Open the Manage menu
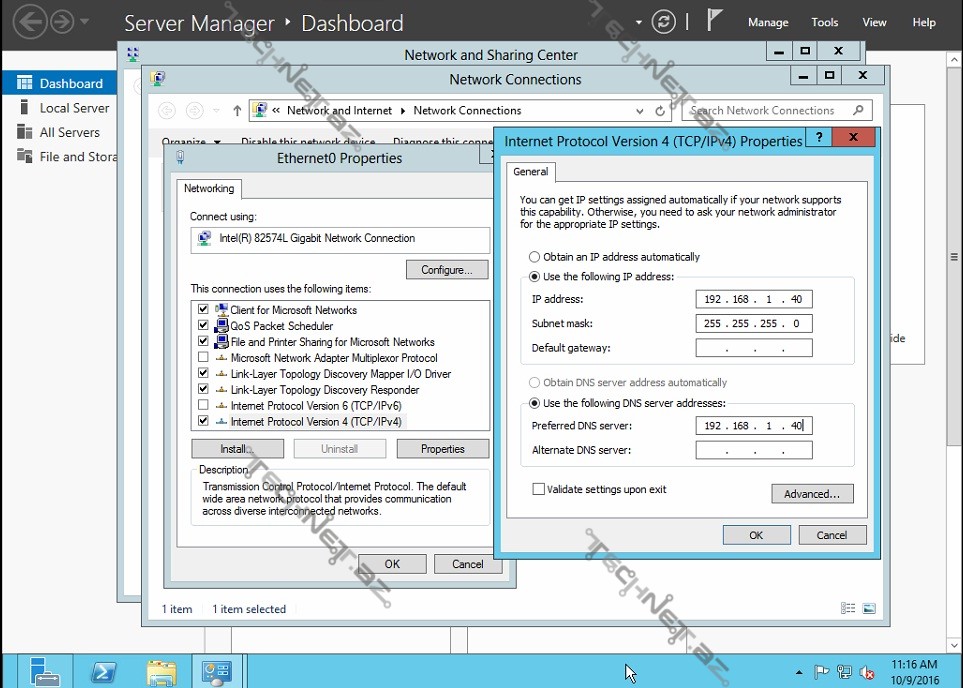 (x=768, y=22)
